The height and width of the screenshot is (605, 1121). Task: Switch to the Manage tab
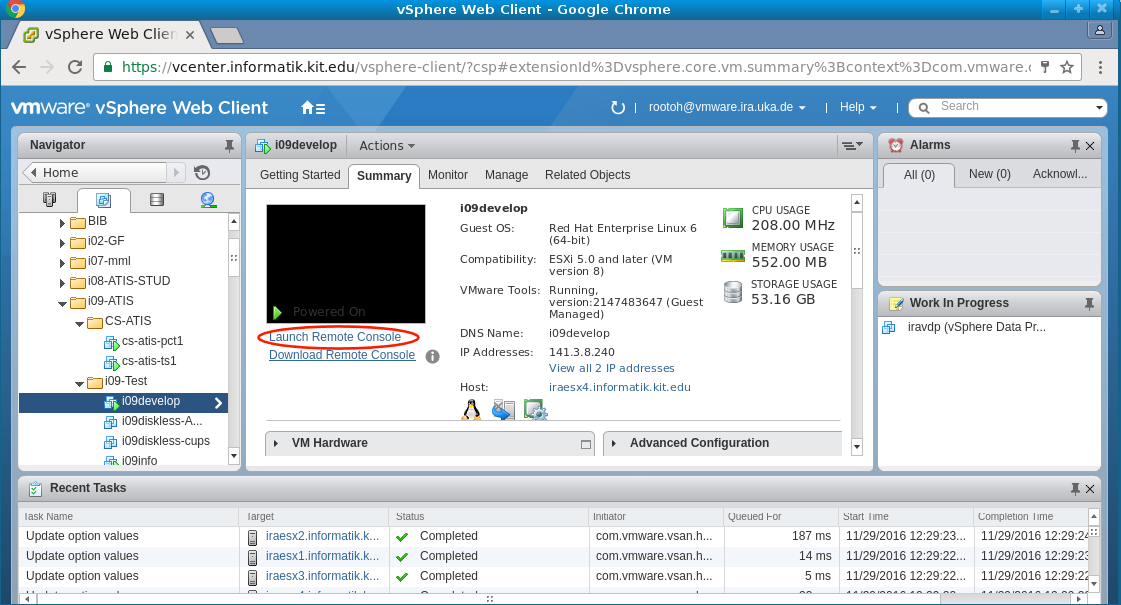pos(506,175)
